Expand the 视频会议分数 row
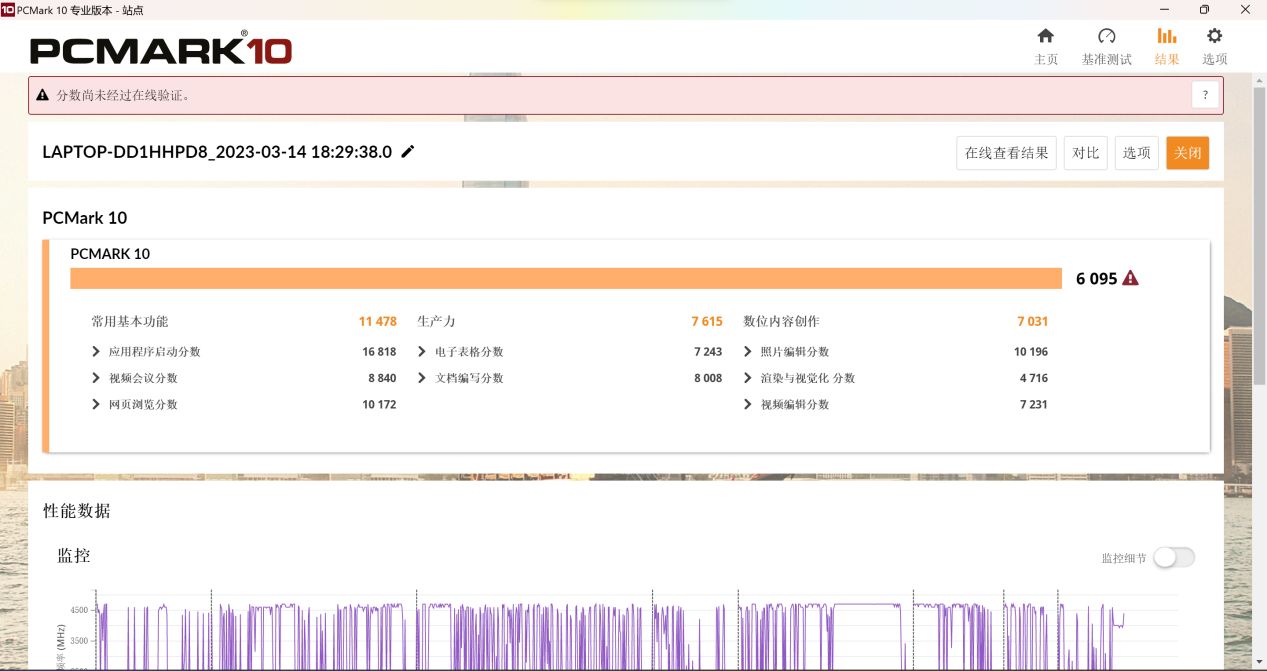 click(x=96, y=378)
